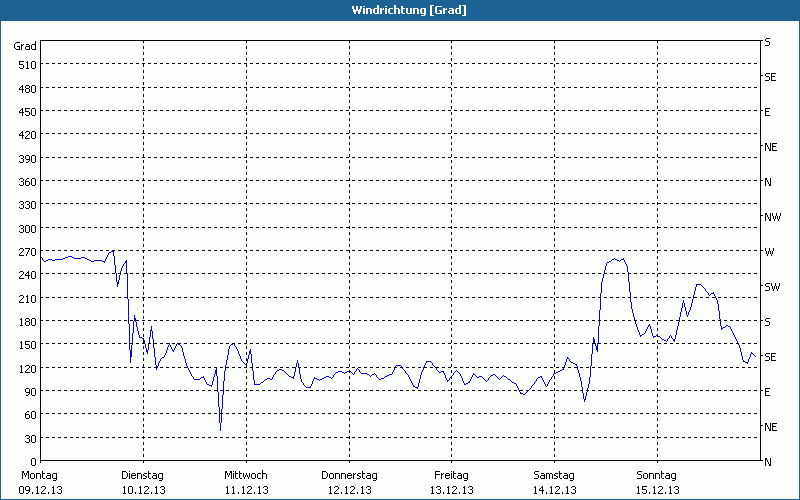Click the 60 value on the left axis
This screenshot has width=800, height=500.
(31, 415)
